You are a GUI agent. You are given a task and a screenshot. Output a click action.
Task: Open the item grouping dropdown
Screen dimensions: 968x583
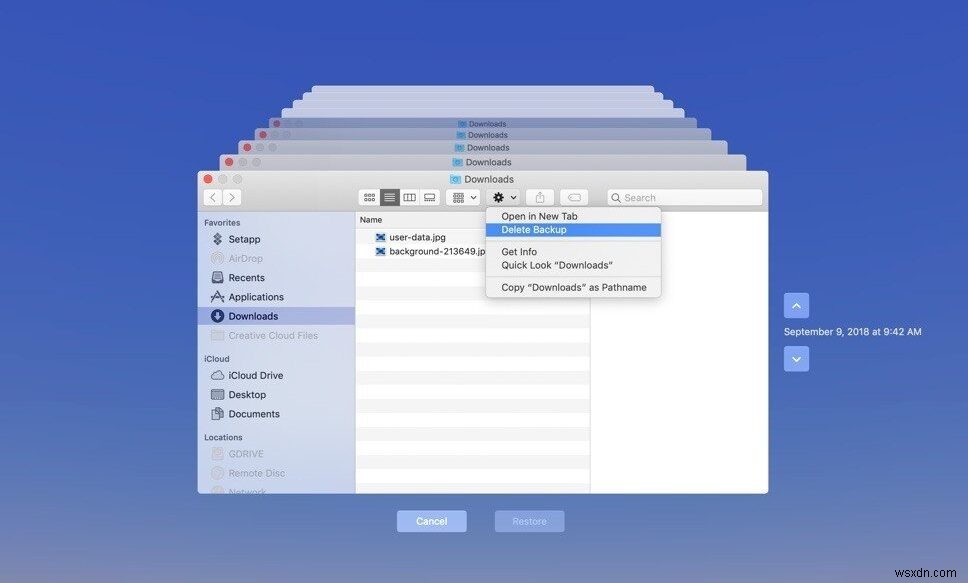point(462,197)
